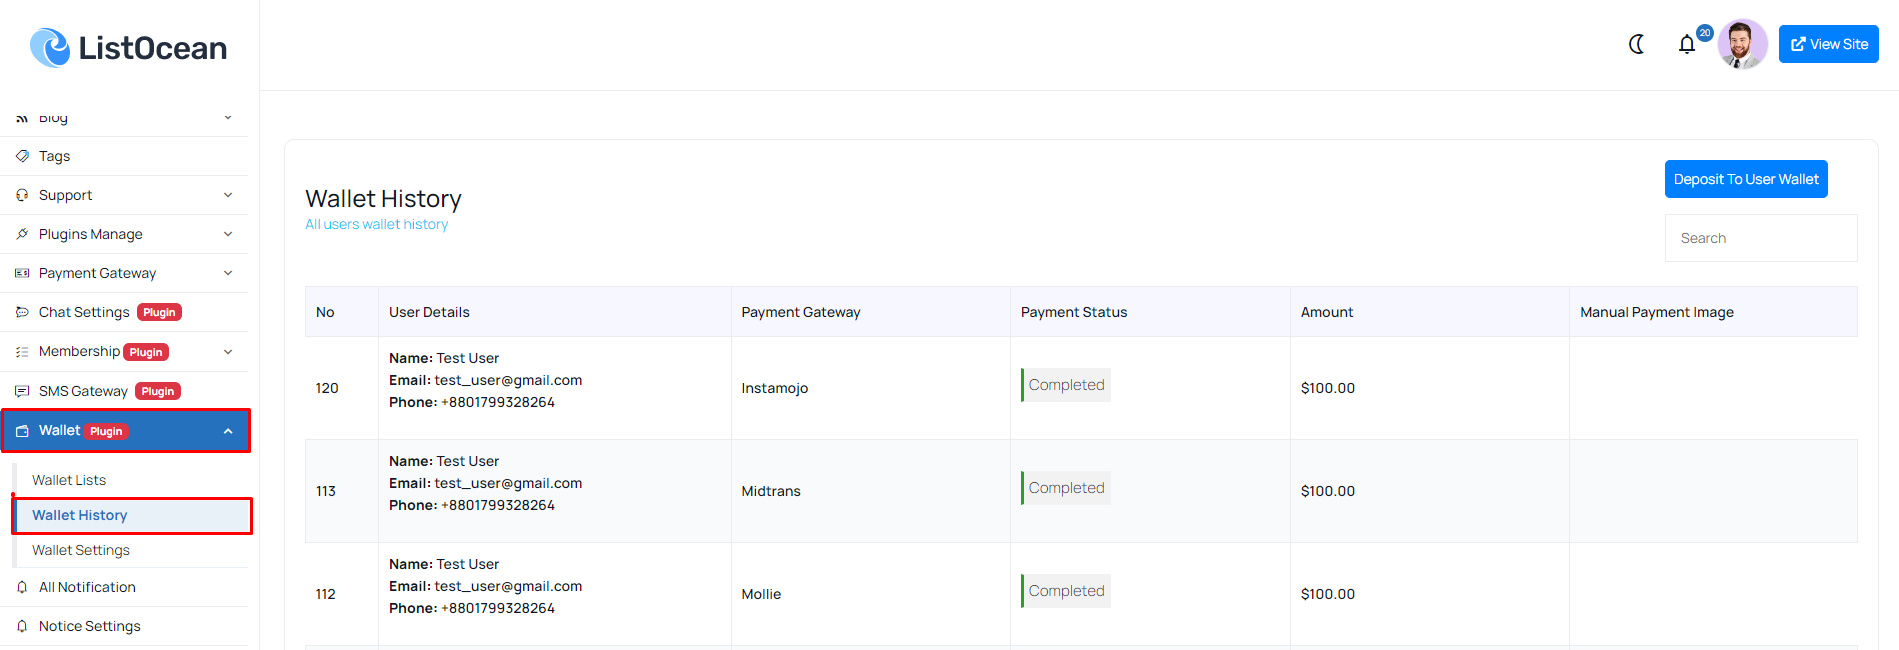Click the Plugins Manage plug icon

22,234
